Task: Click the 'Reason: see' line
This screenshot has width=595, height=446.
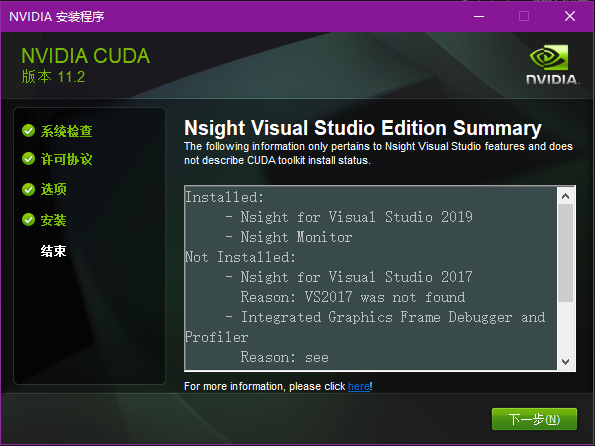Action: [x=285, y=357]
